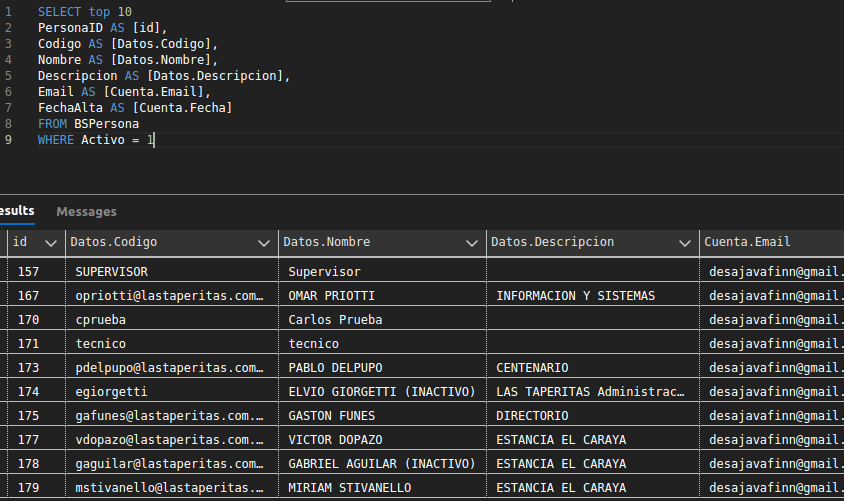Click the cell with id 173
Viewport: 844px width, 501px height.
(28, 367)
